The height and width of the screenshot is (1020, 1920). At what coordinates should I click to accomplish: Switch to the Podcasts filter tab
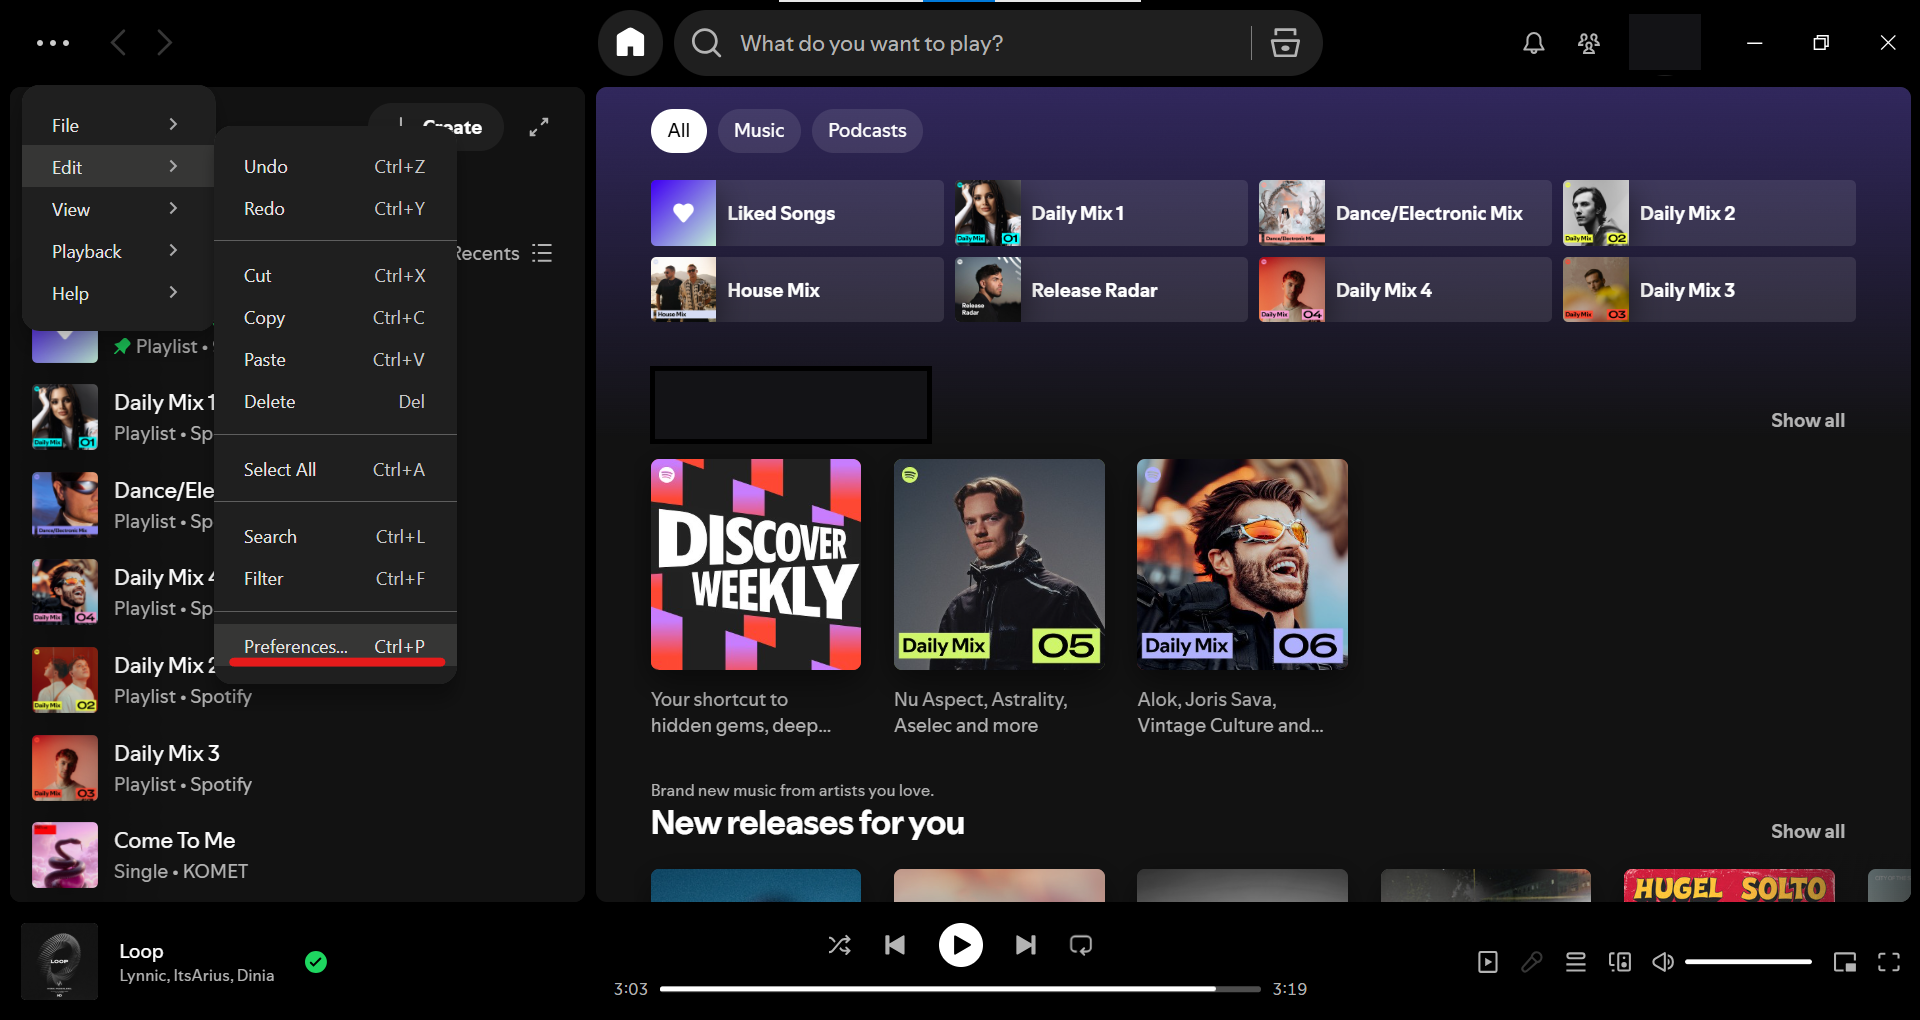coord(866,131)
